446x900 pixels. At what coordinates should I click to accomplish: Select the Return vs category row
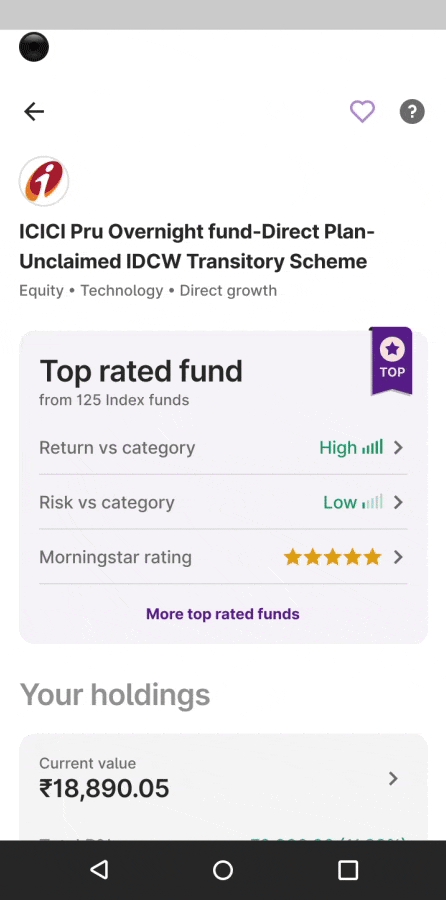pyautogui.click(x=223, y=448)
